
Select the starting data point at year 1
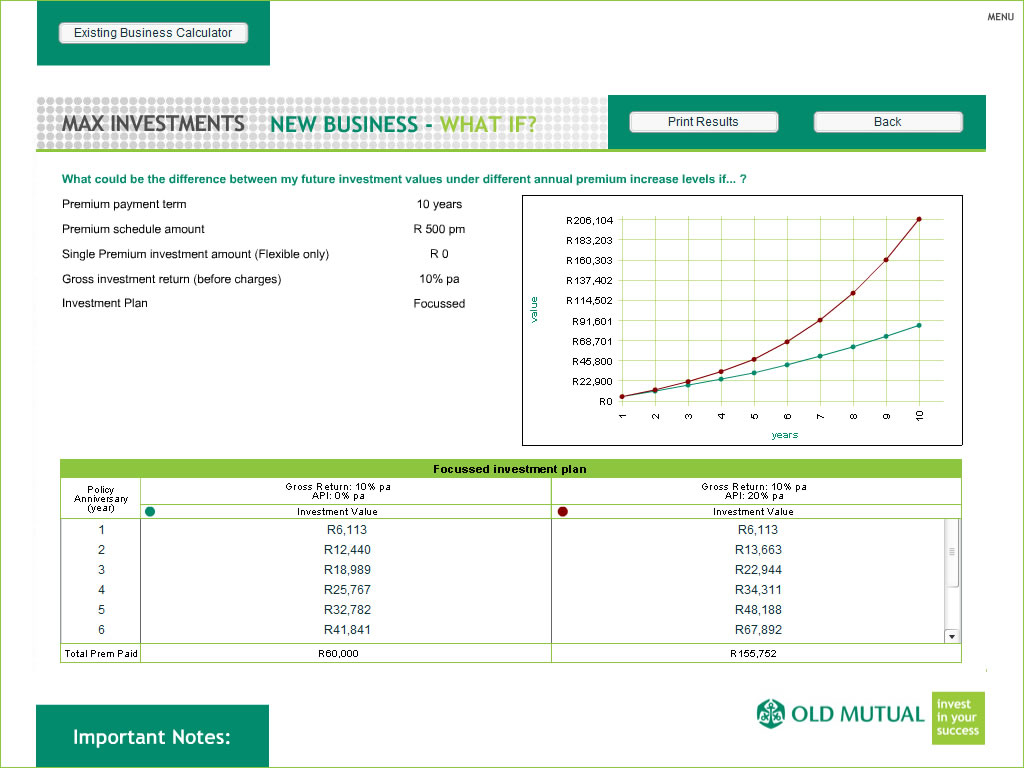click(622, 397)
